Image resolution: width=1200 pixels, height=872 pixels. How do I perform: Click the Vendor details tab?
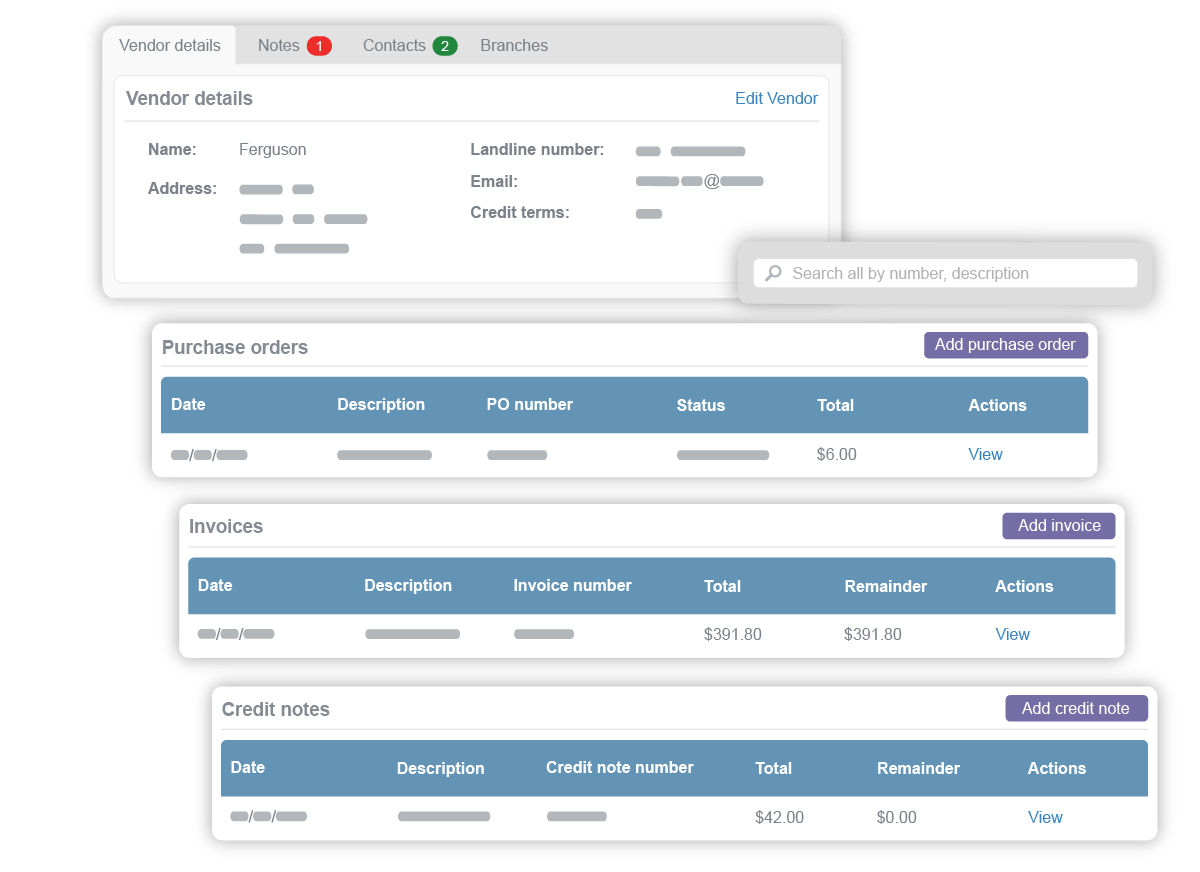(x=170, y=46)
